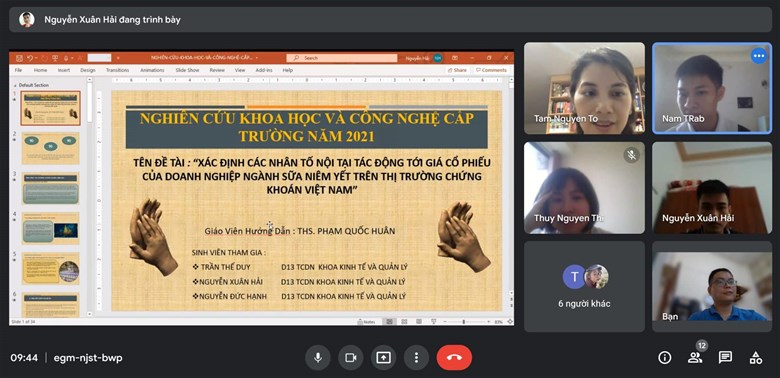Open the activities shapes icon
Viewport: 780px width, 378px height.
pyautogui.click(x=756, y=358)
